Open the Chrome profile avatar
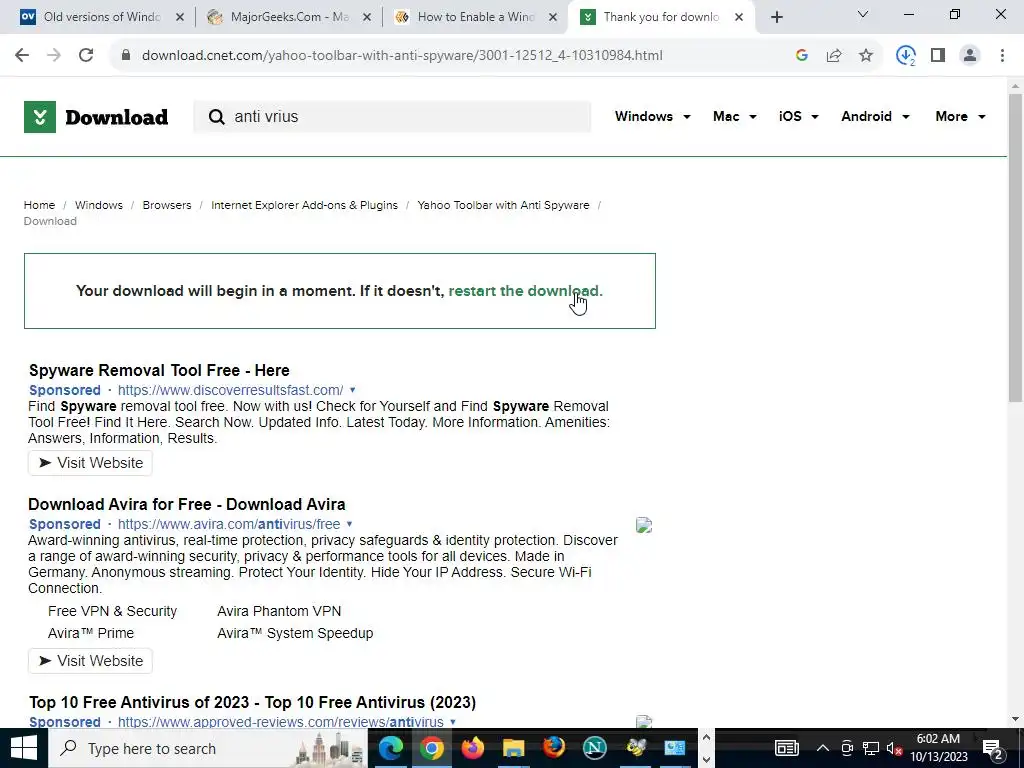The width and height of the screenshot is (1024, 768). pyautogui.click(x=970, y=56)
